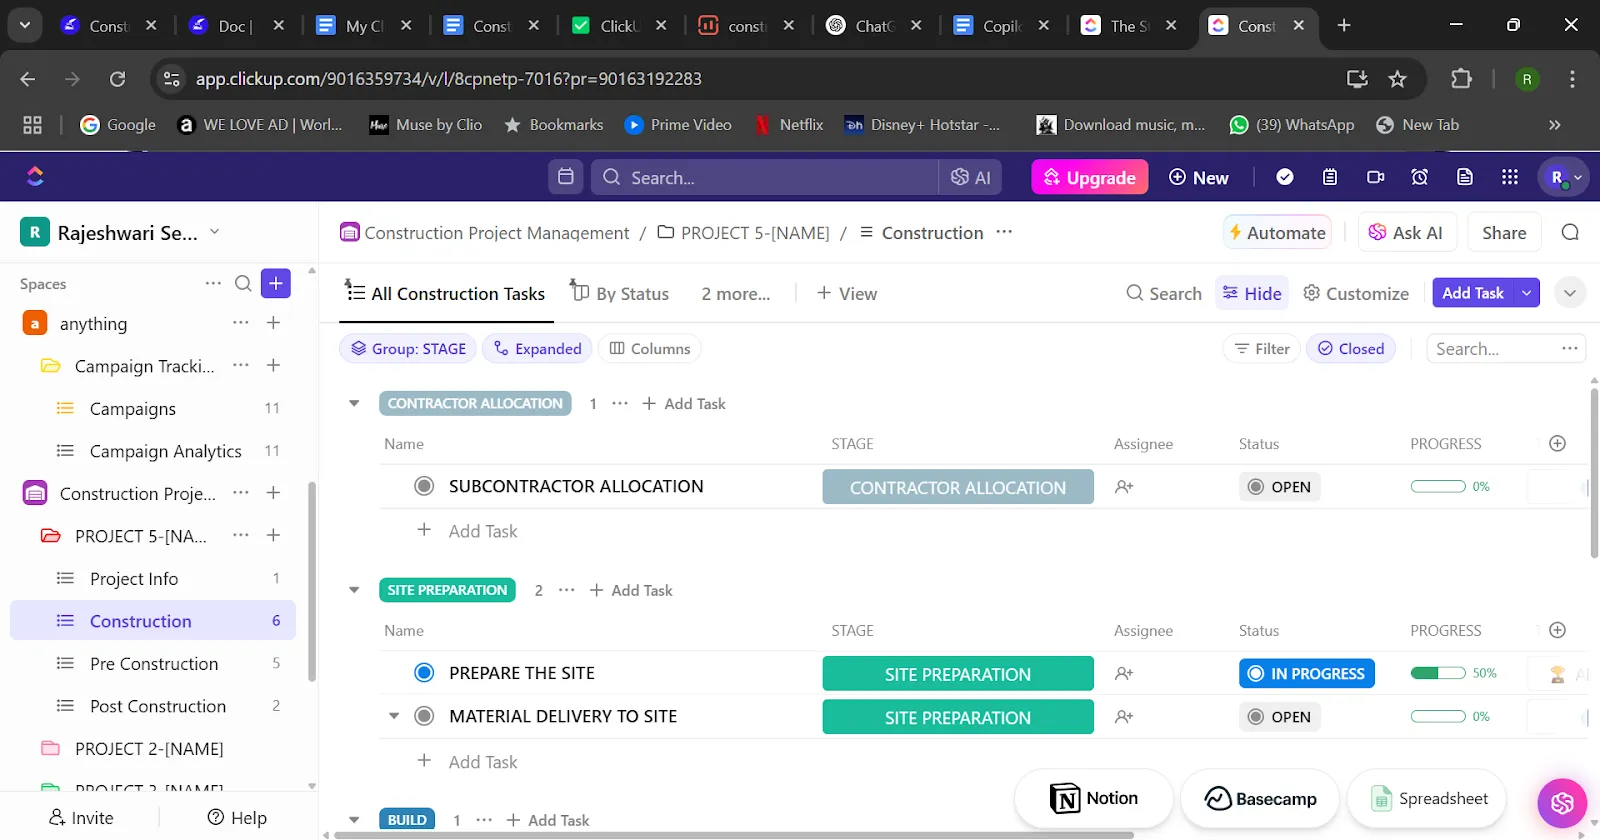This screenshot has width=1600, height=840.
Task: Open docs page icon in top toolbar
Action: (x=1465, y=177)
